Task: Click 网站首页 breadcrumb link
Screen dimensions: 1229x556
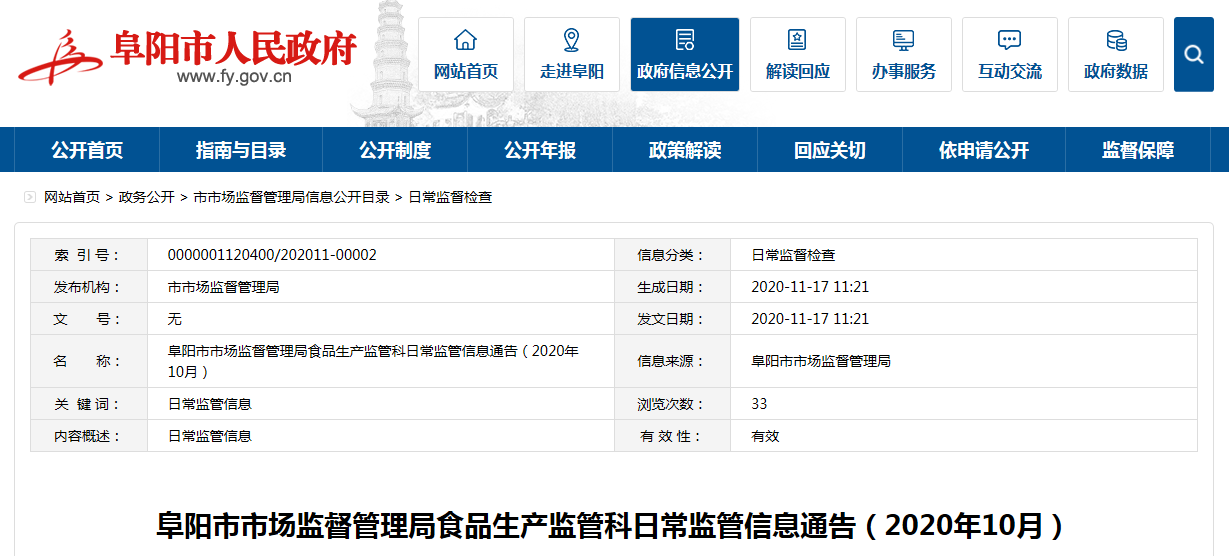Action: click(x=72, y=197)
